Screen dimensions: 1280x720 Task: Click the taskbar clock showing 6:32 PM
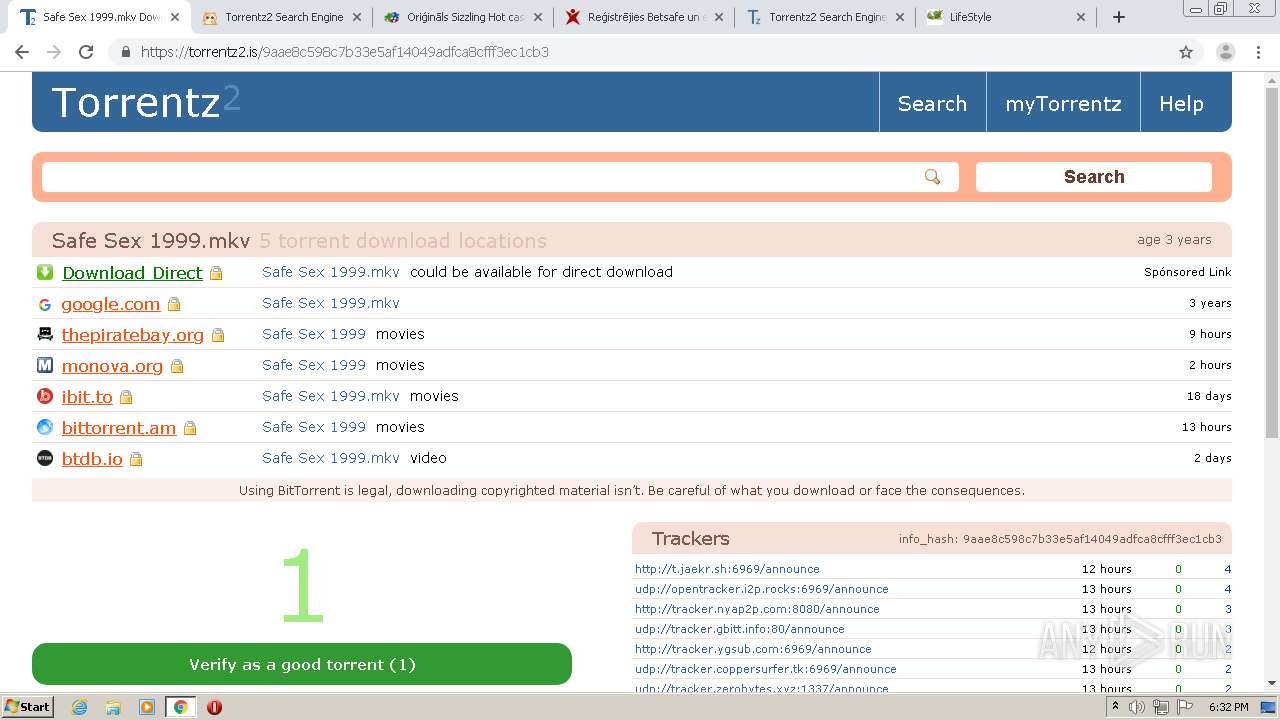tap(1228, 707)
